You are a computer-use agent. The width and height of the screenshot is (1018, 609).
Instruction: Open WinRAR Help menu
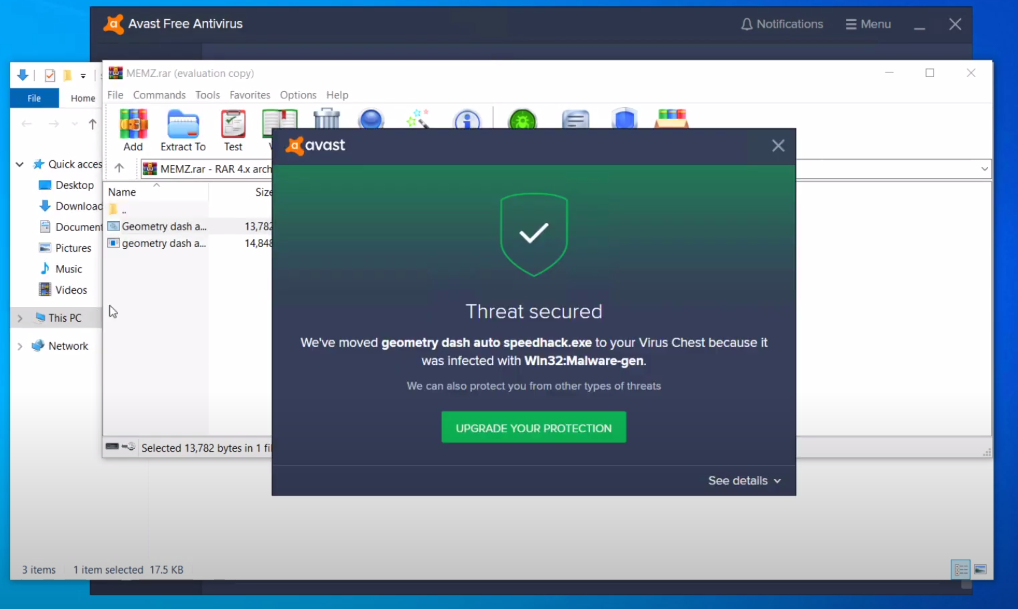pyautogui.click(x=337, y=95)
